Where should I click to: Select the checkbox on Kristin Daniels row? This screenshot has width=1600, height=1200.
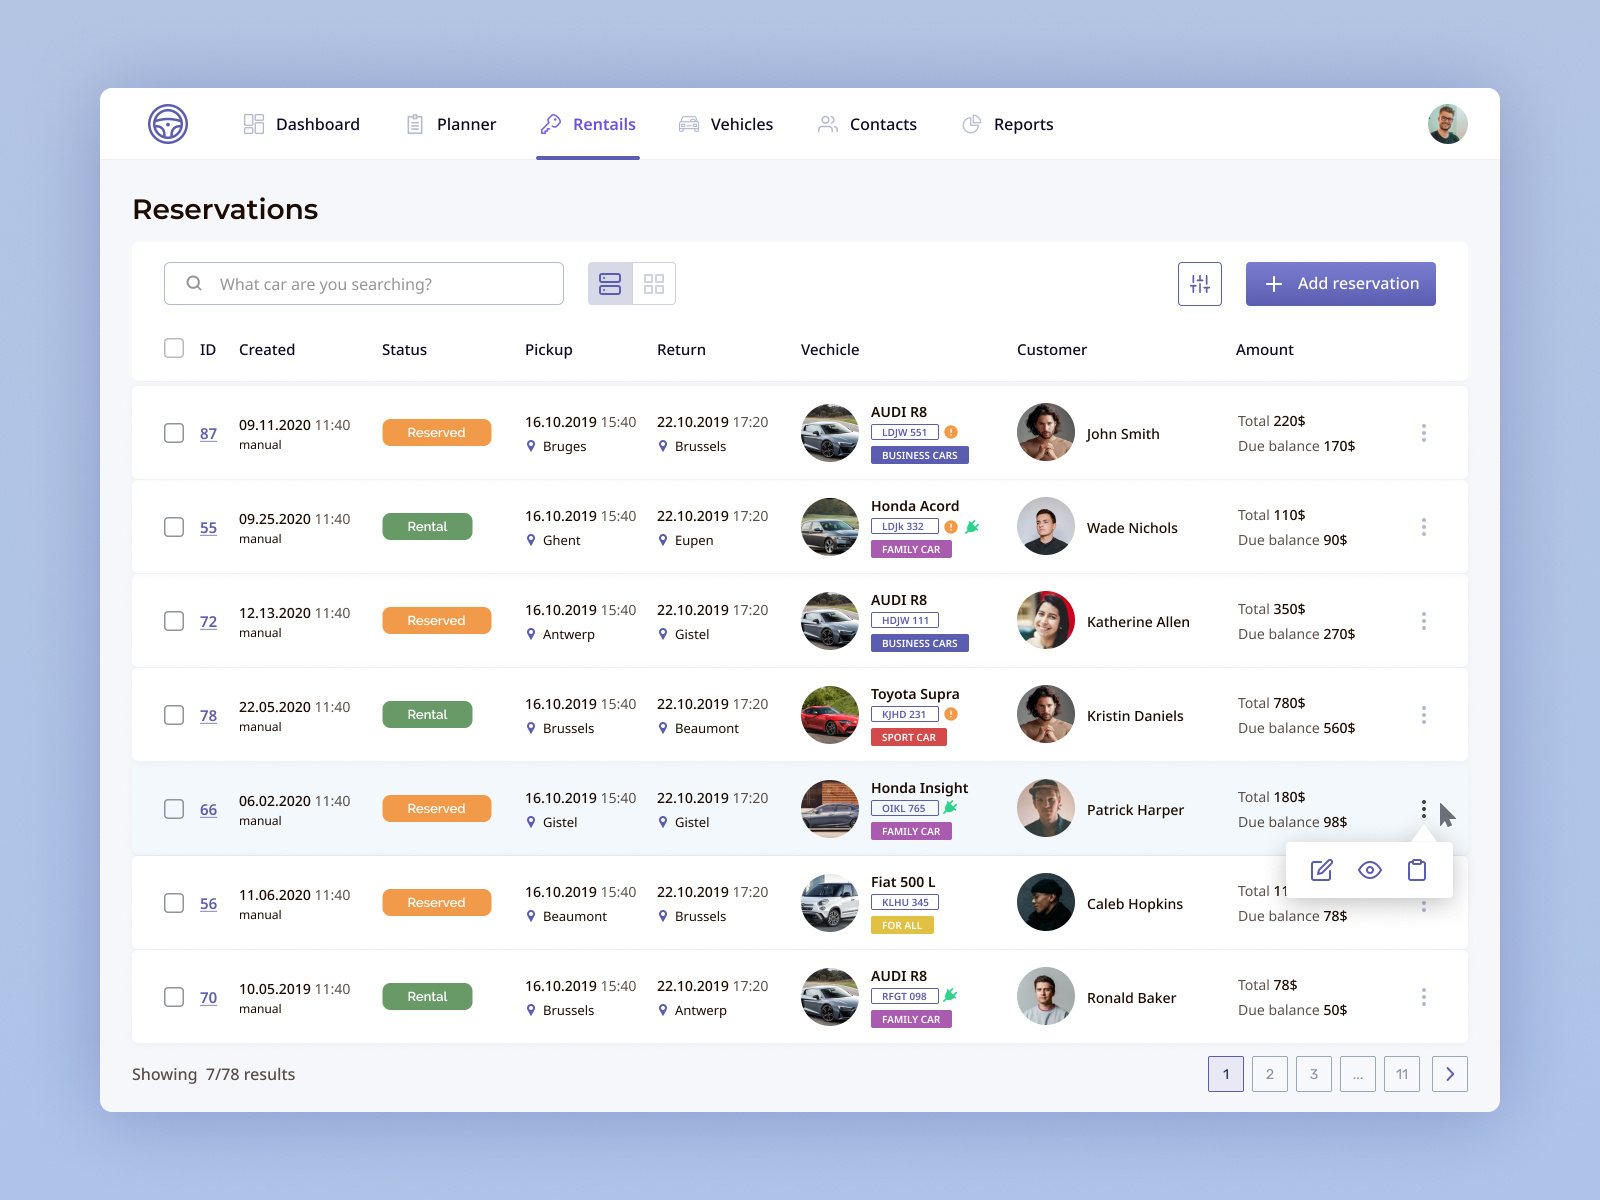pos(173,715)
